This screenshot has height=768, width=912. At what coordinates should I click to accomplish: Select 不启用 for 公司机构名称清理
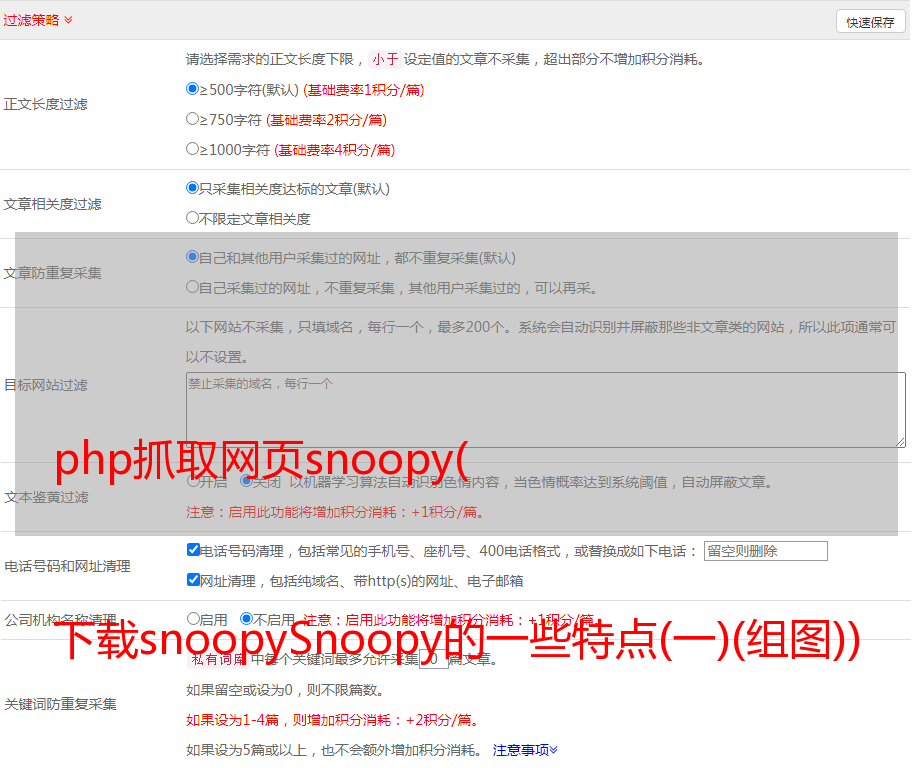(x=247, y=618)
